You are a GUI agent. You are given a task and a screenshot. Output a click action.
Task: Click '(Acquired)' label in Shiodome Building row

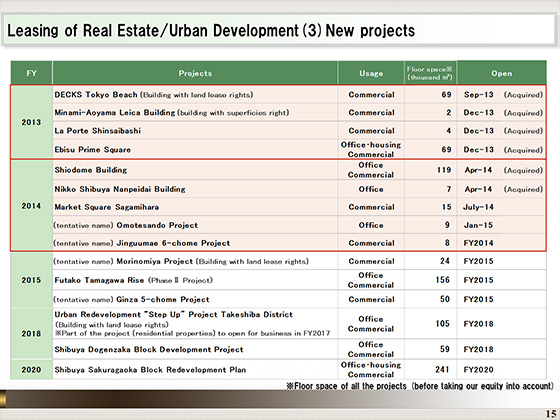point(523,170)
